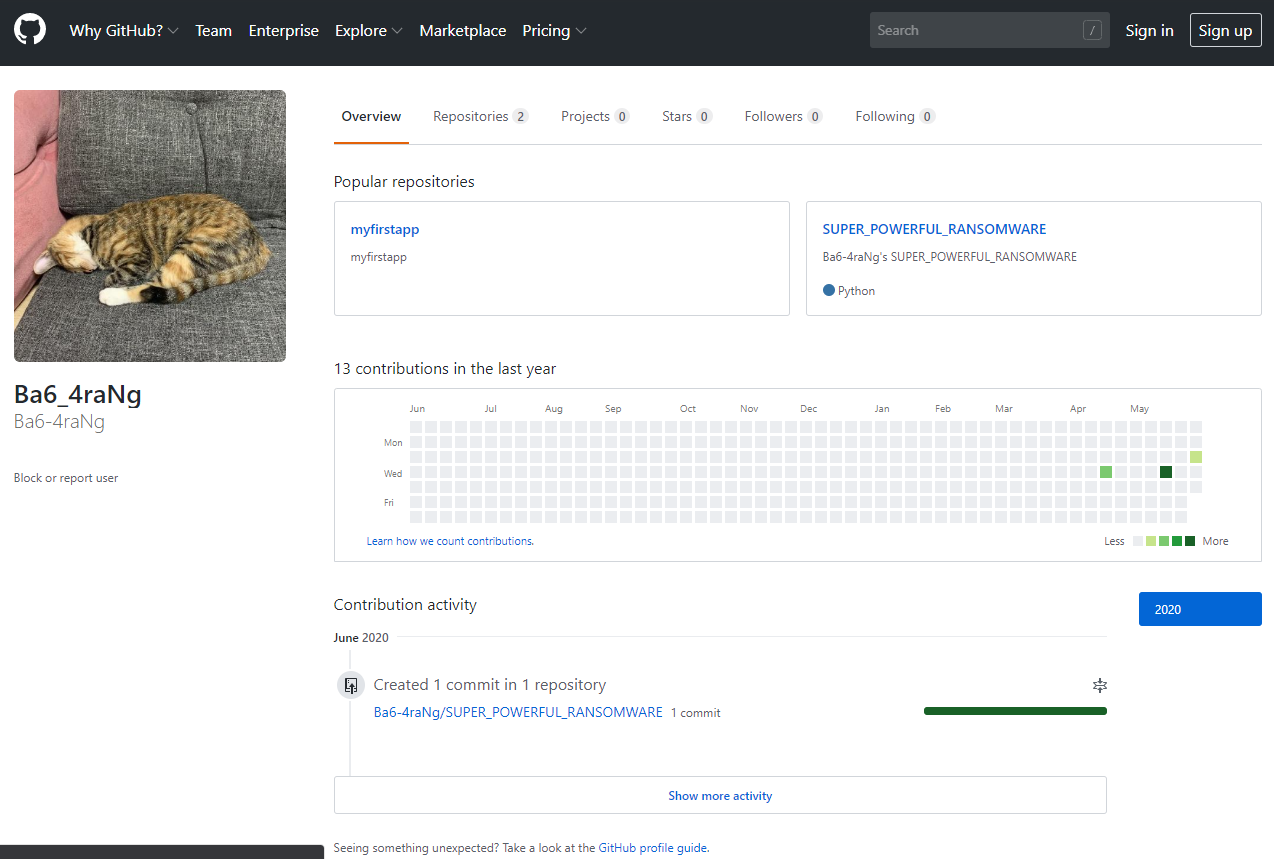Click the Ba6_4raNg profile name heading

(x=78, y=394)
